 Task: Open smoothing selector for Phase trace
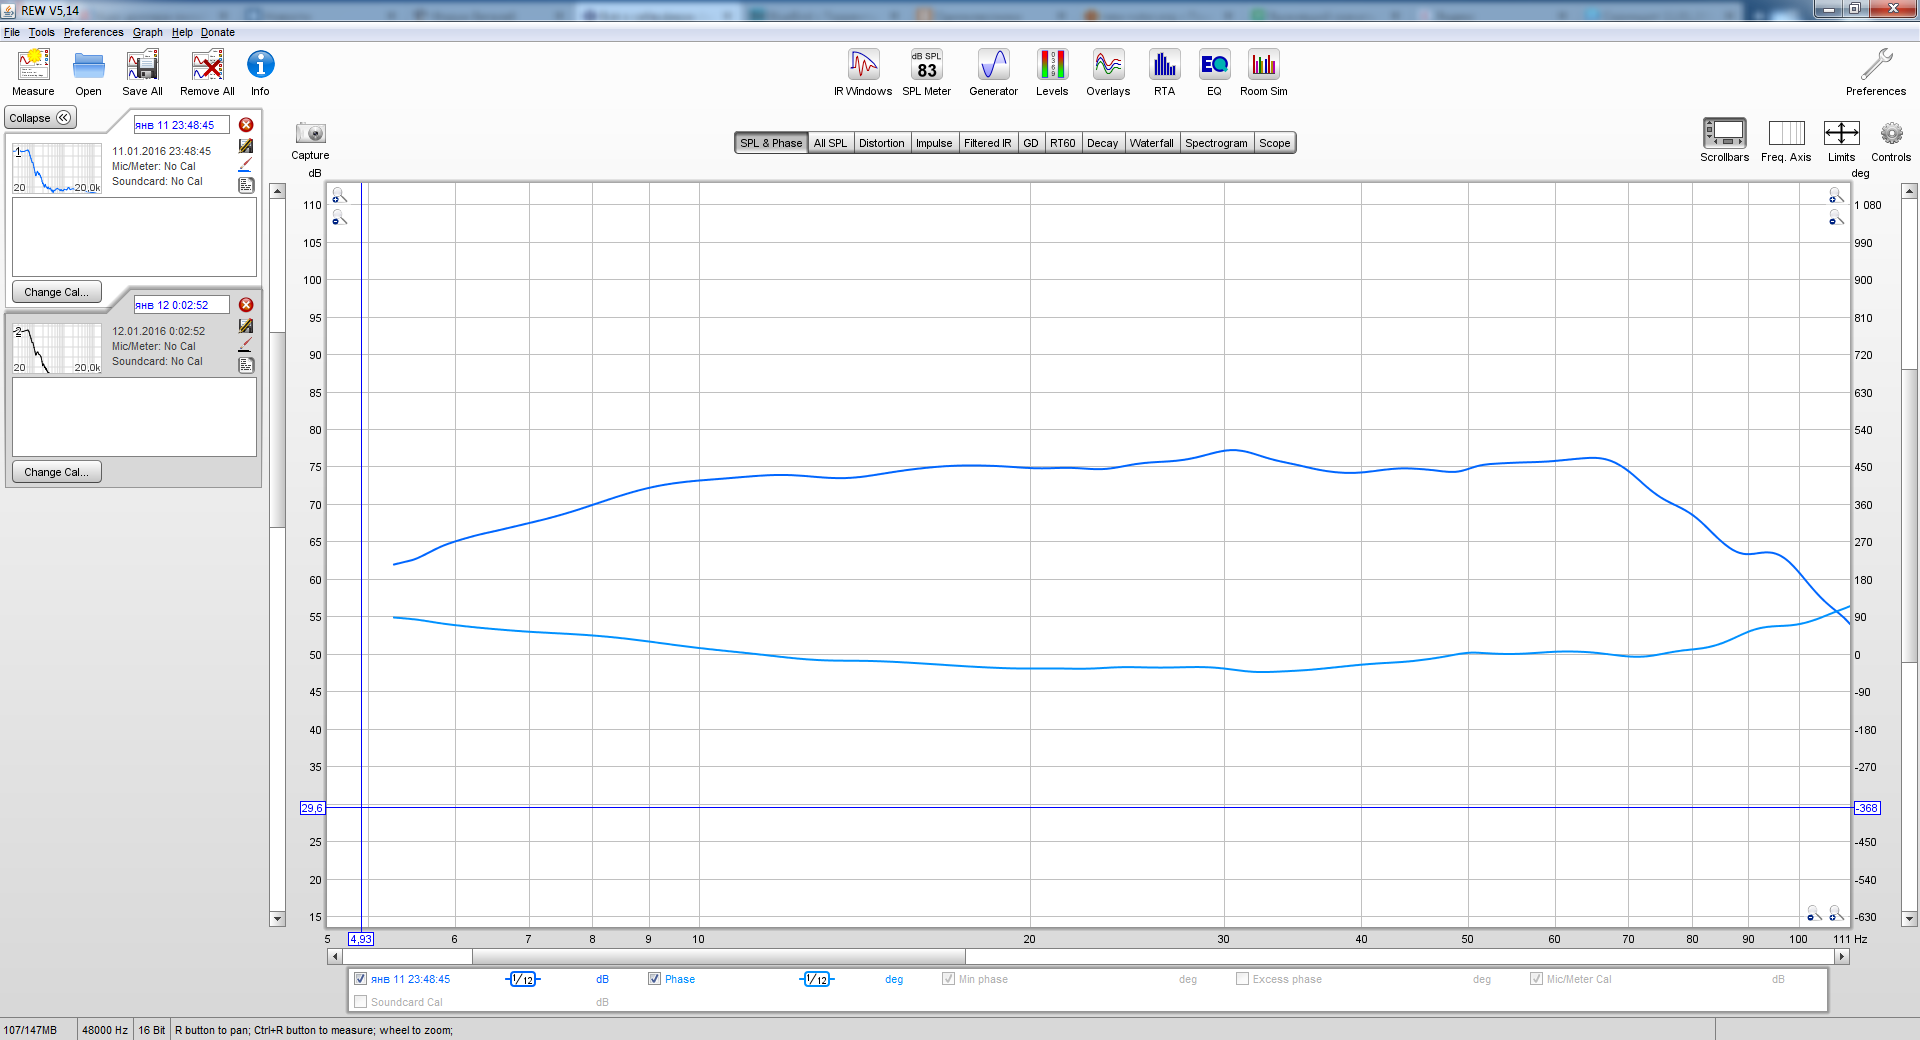pos(817,979)
